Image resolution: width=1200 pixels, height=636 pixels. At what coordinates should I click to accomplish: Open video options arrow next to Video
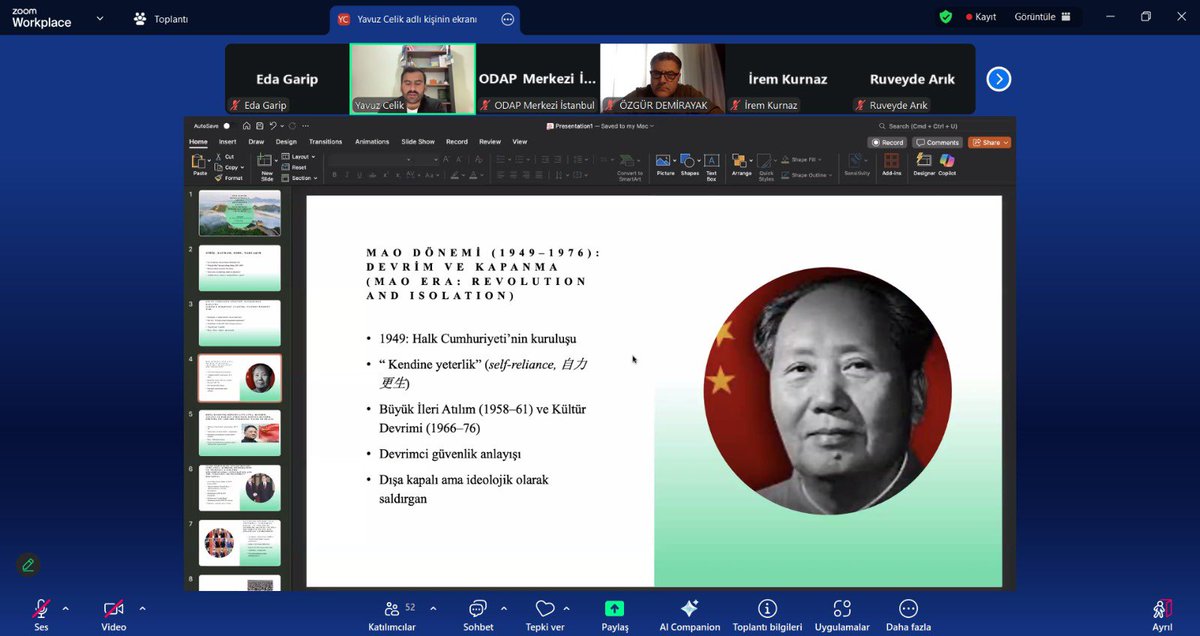(x=142, y=608)
